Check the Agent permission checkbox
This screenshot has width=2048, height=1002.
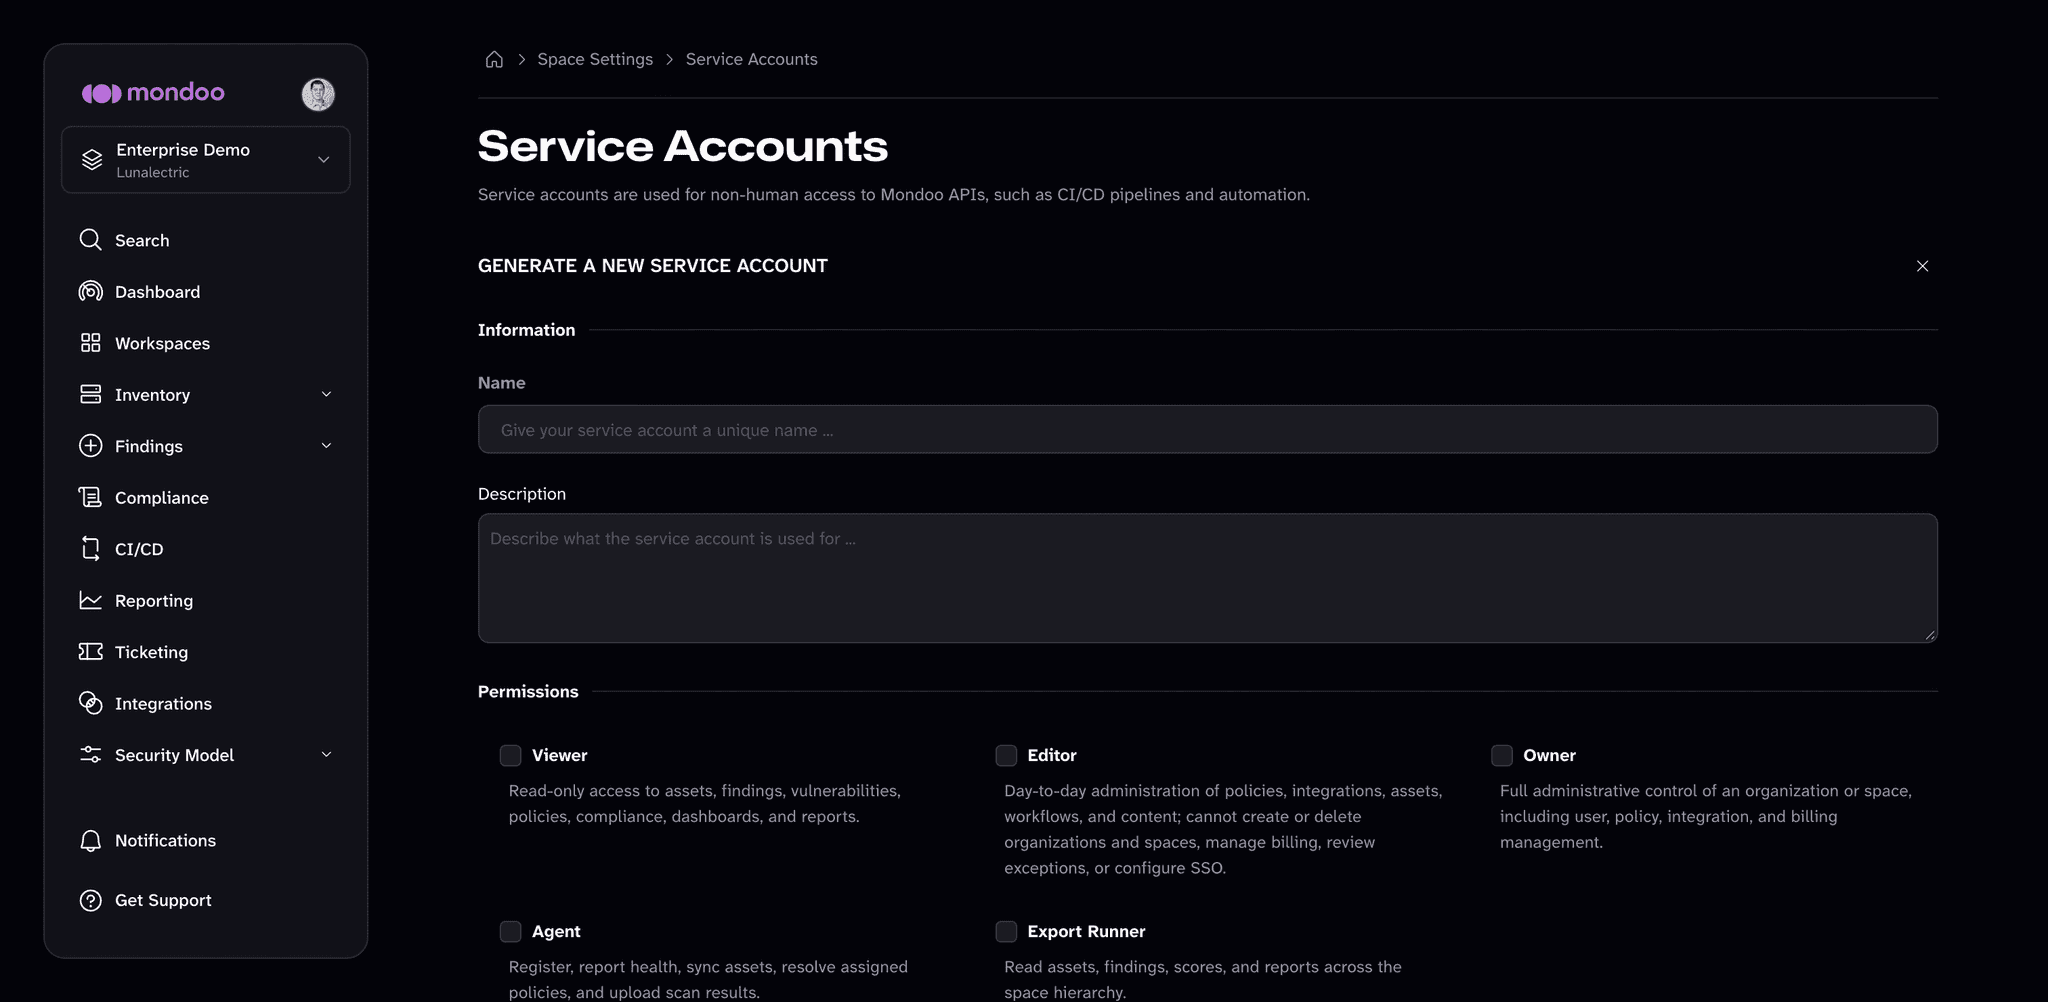[x=510, y=931]
